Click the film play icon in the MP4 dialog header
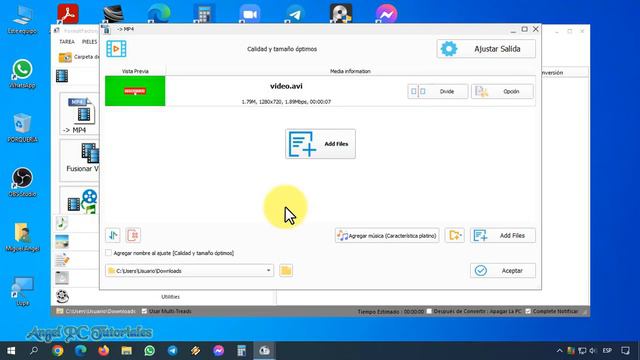Screen dimensions: 640x360 (116, 49)
